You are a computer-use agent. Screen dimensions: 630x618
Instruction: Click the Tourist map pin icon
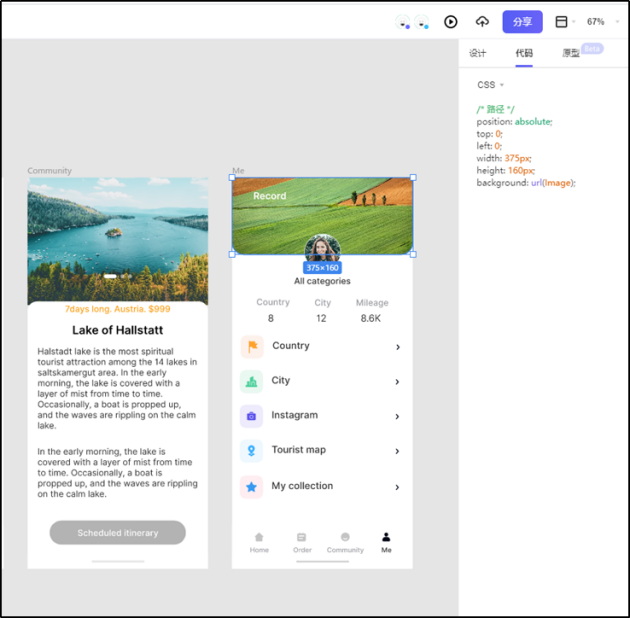pos(252,451)
